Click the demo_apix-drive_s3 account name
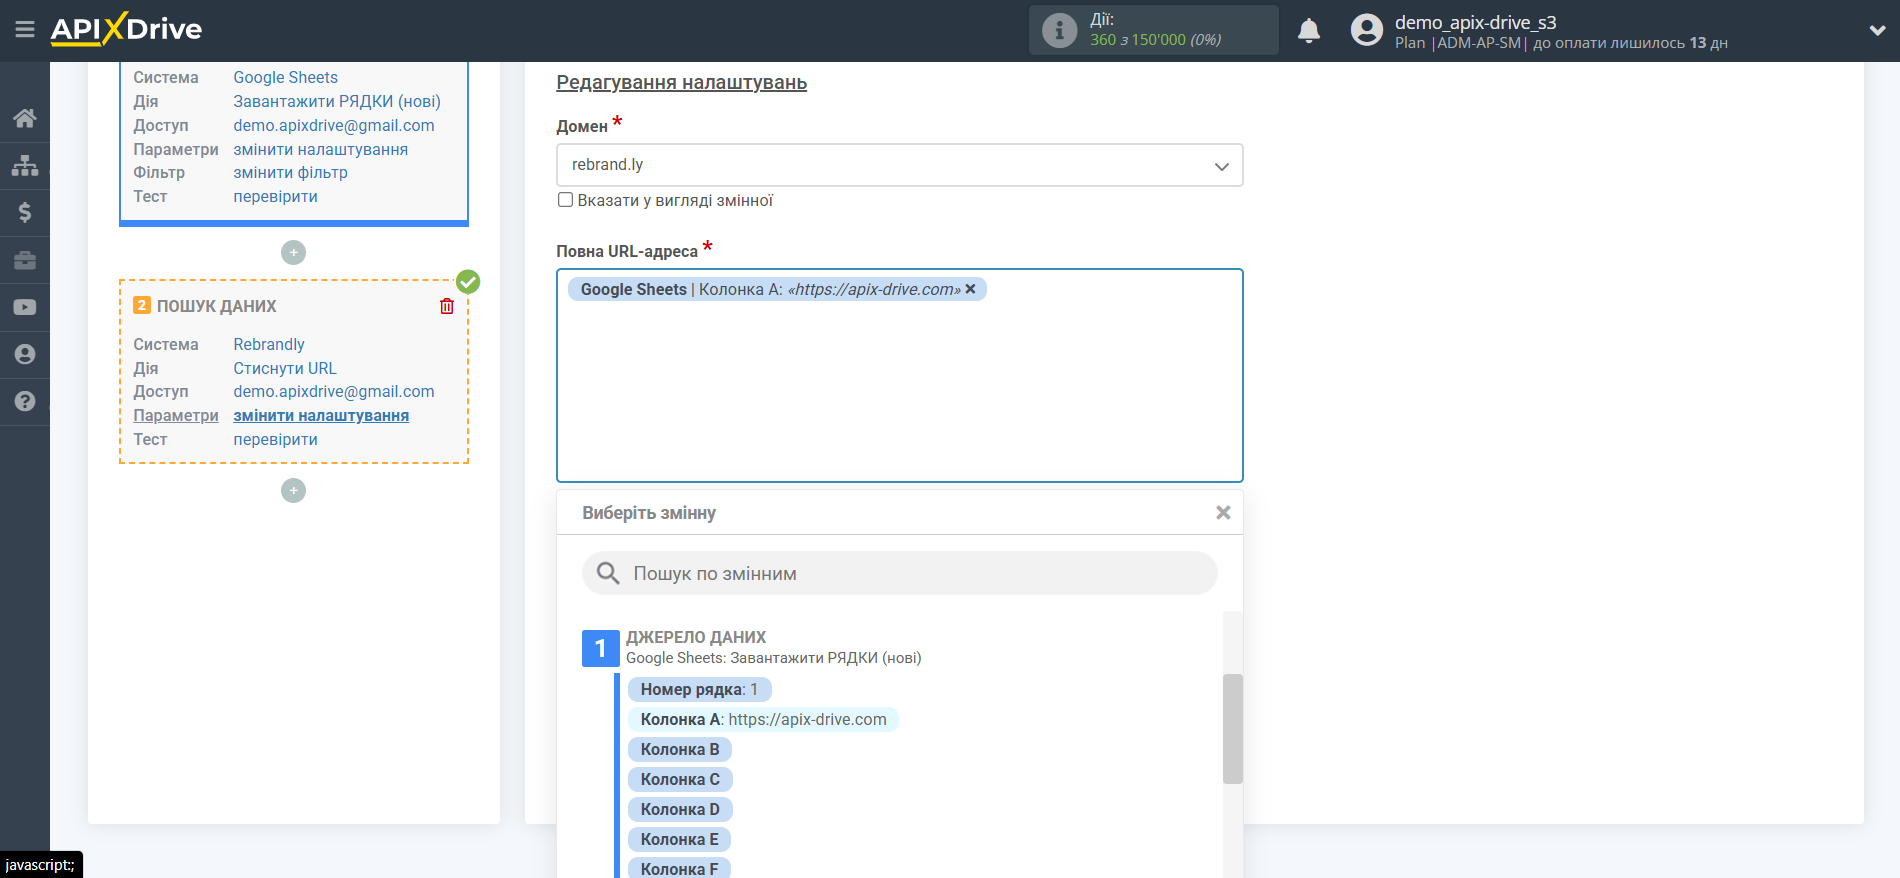The image size is (1900, 878). (1476, 22)
